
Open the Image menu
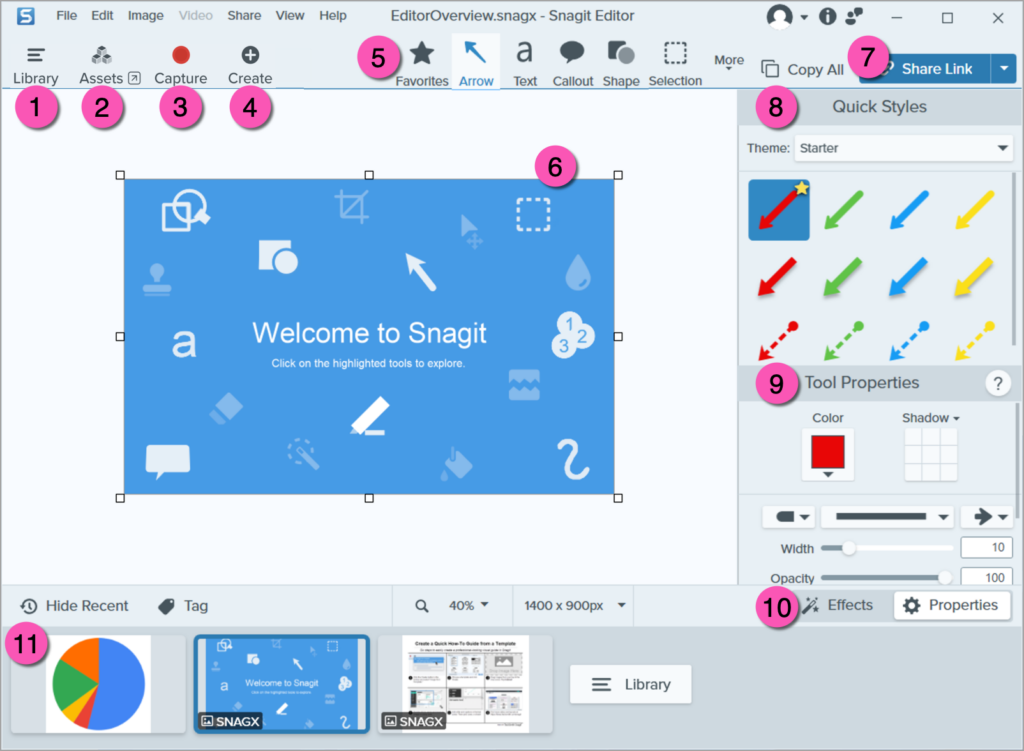point(146,16)
